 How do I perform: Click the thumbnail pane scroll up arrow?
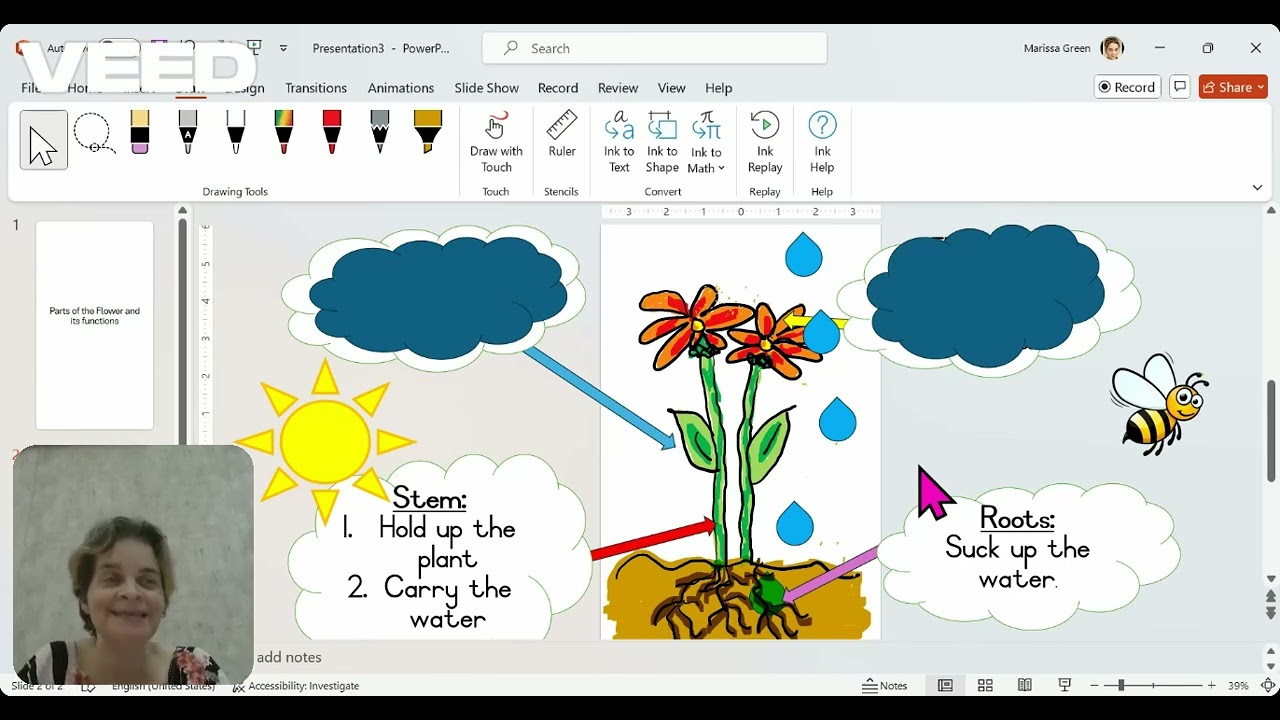pyautogui.click(x=182, y=210)
